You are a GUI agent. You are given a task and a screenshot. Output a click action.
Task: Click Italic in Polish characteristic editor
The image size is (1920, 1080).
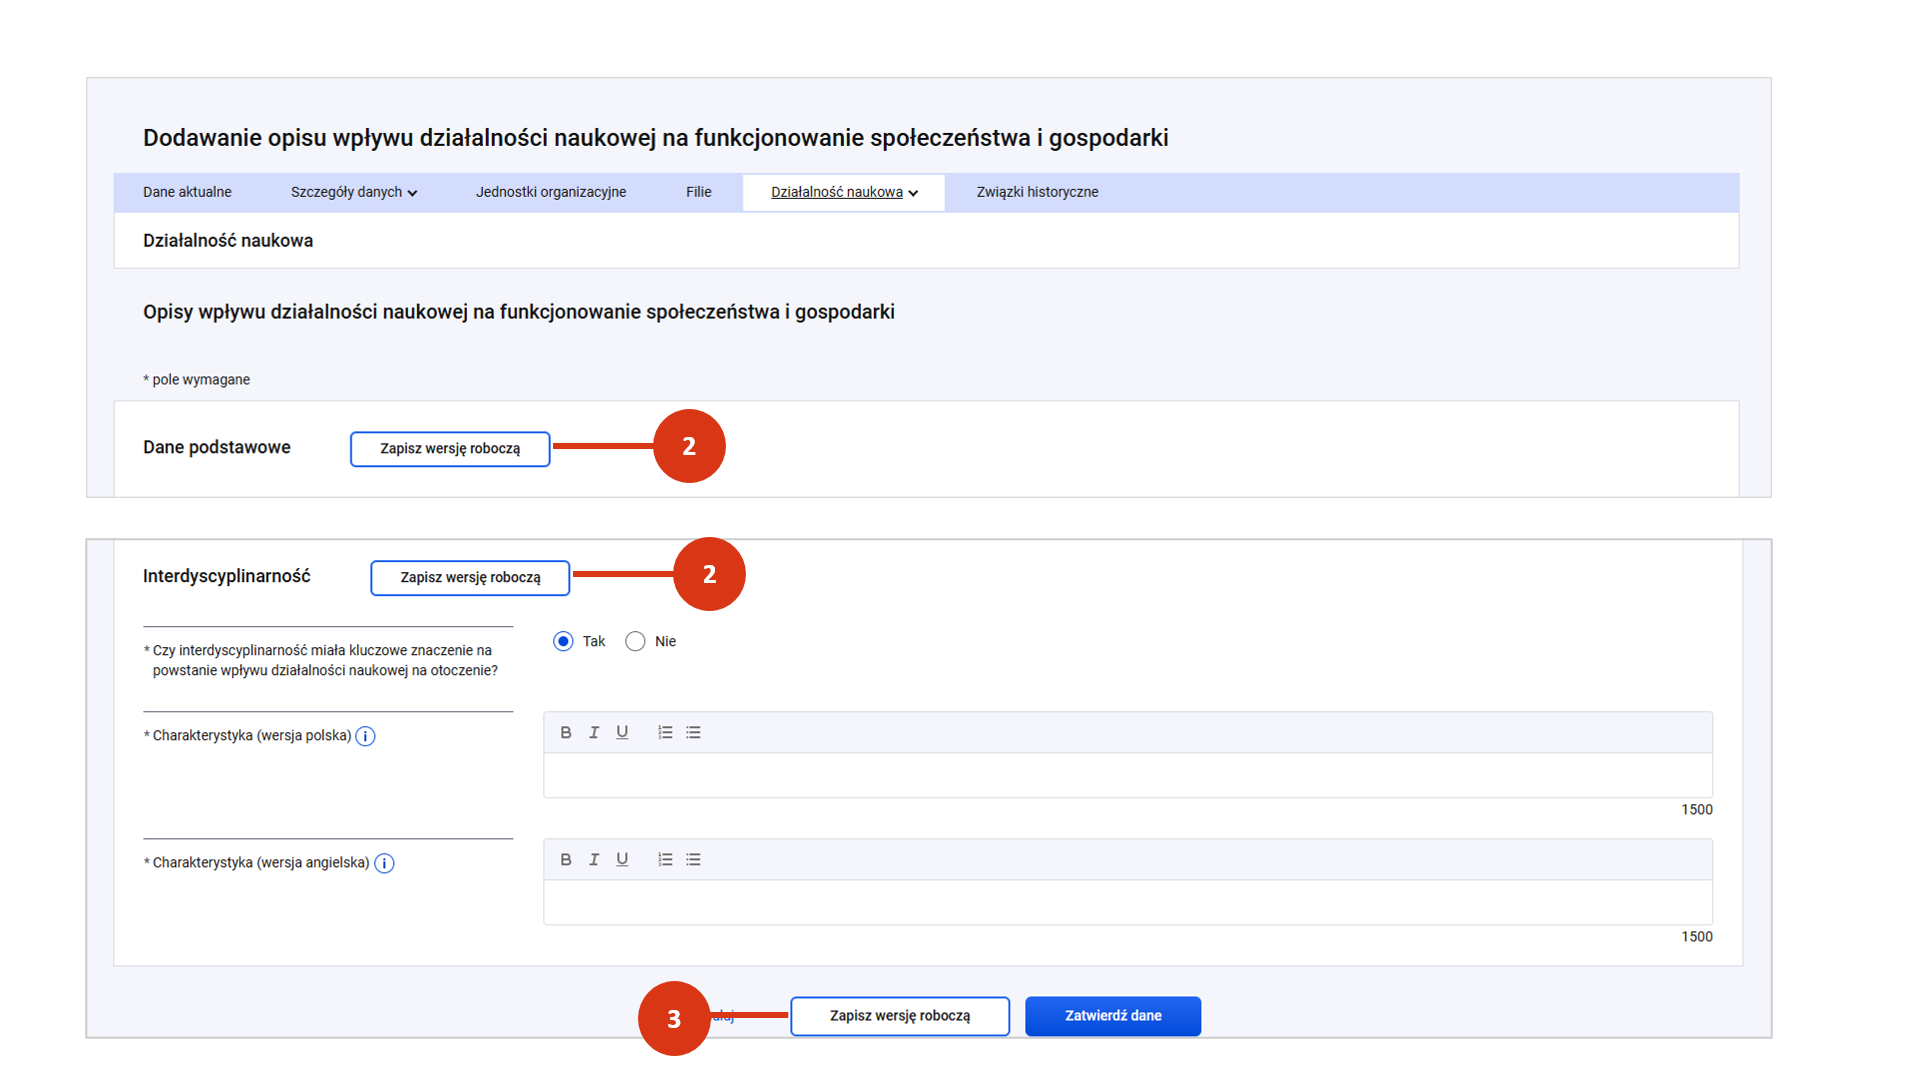(594, 733)
